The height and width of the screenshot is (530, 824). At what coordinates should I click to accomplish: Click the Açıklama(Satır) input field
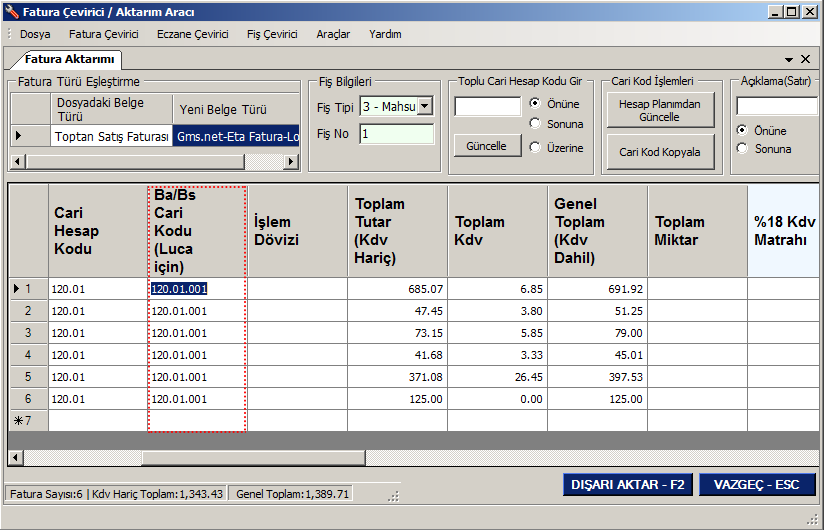(777, 106)
